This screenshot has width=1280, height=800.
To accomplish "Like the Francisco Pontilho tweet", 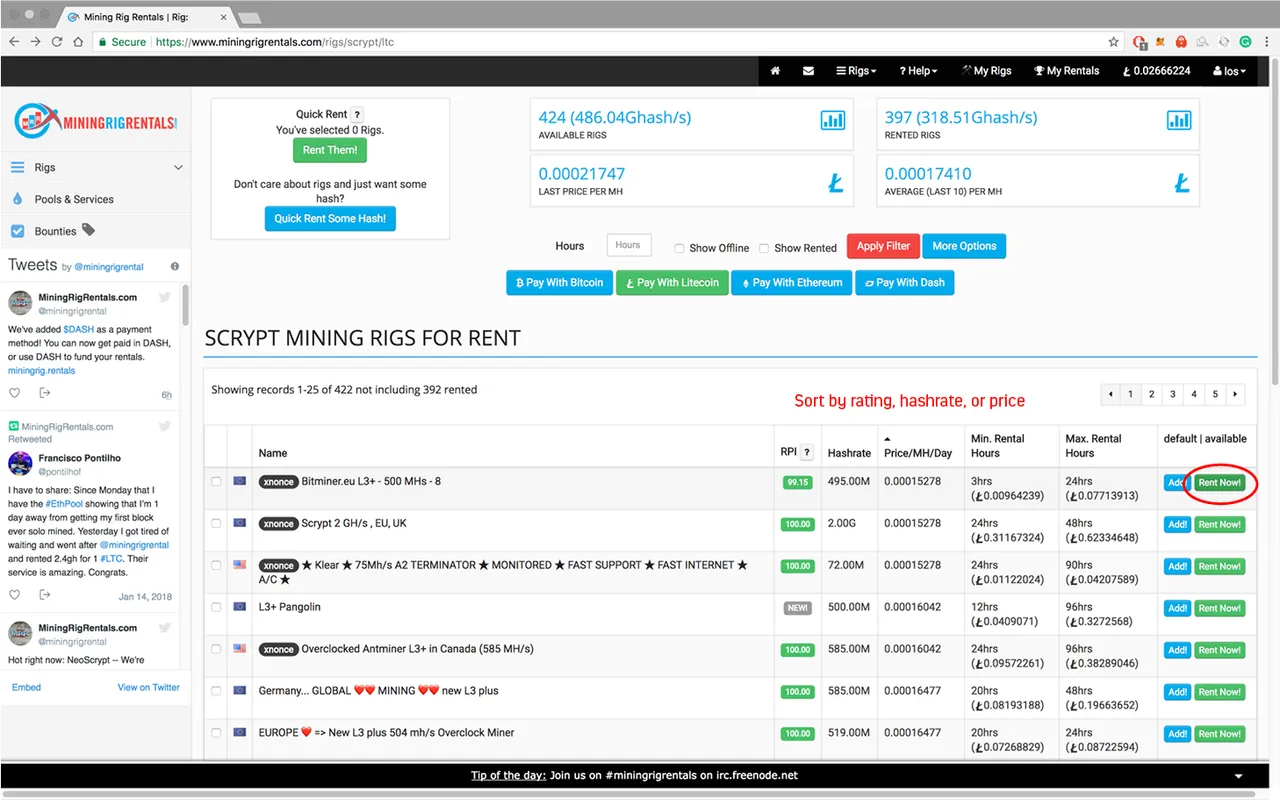I will [x=14, y=595].
